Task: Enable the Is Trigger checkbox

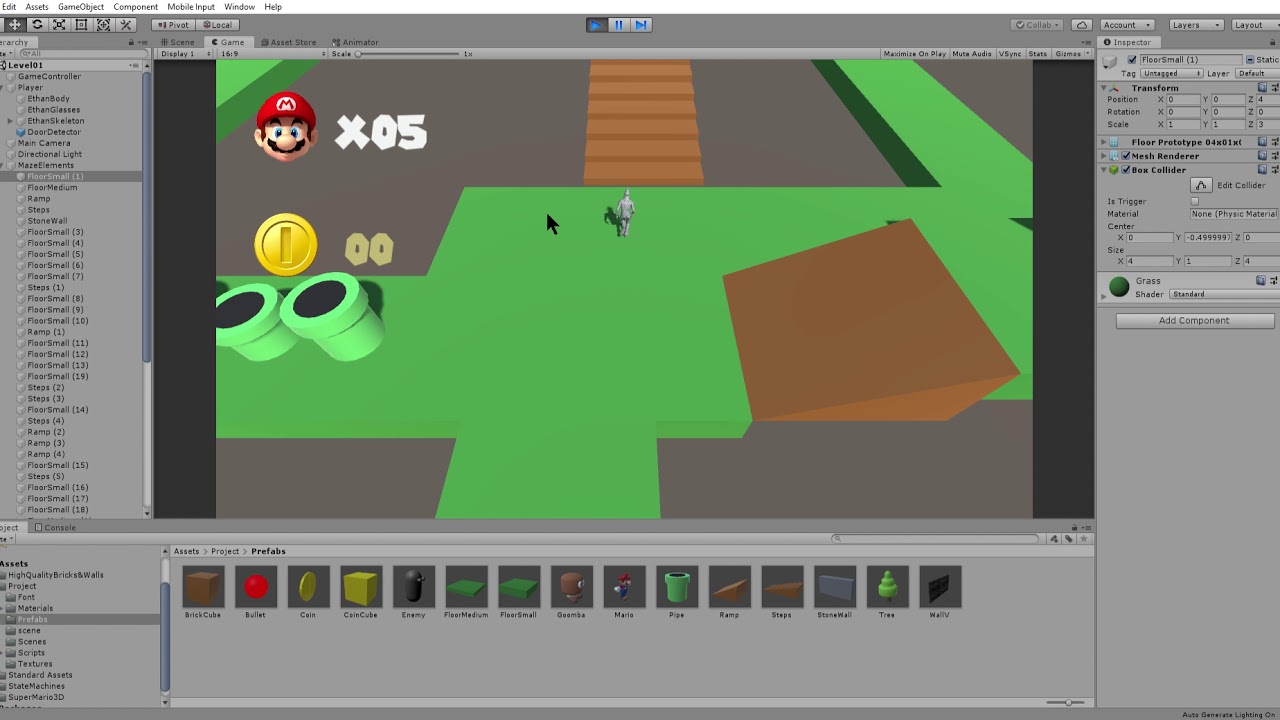Action: 1194,201
